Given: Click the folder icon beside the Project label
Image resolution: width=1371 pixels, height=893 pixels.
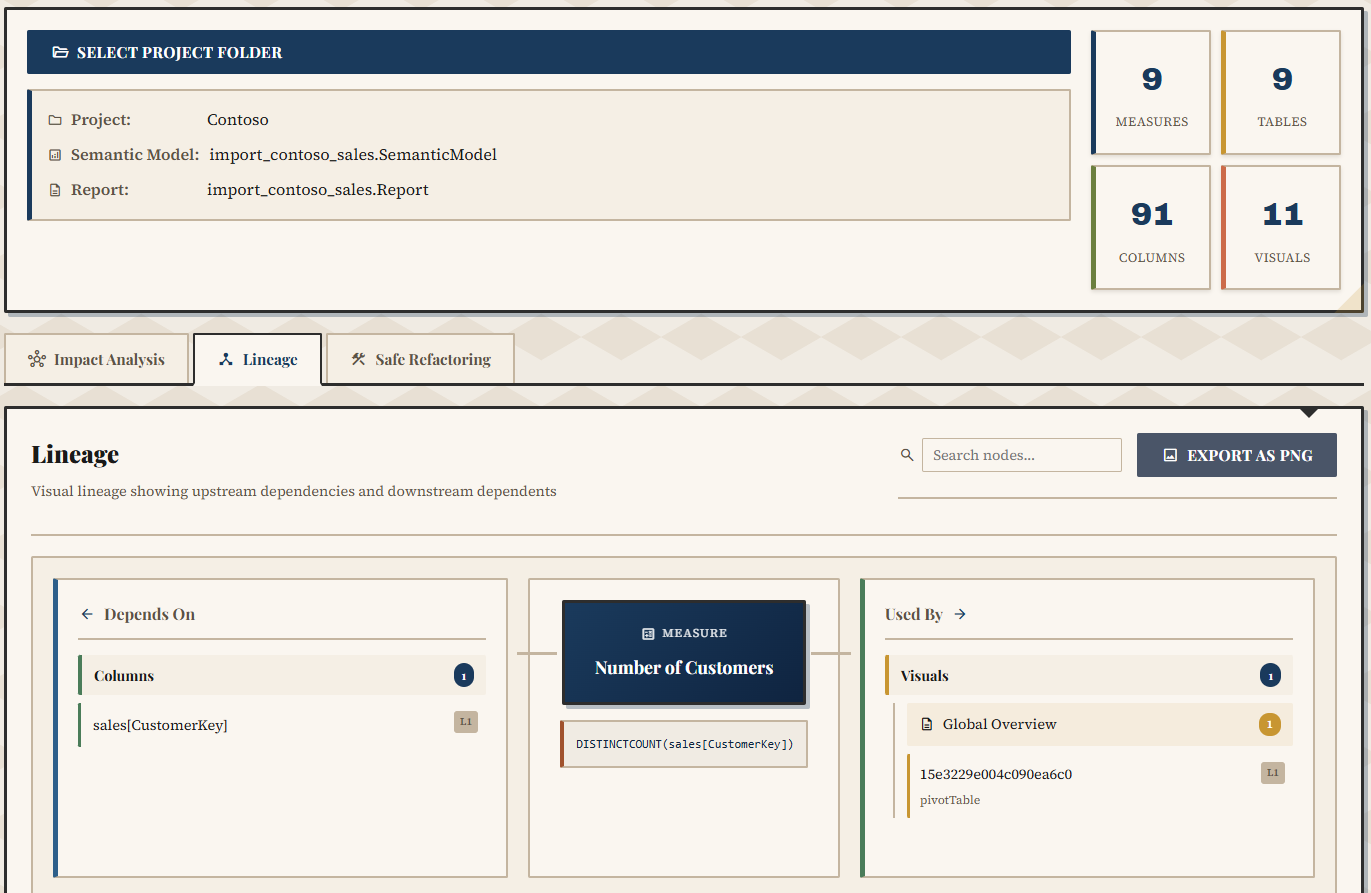Looking at the screenshot, I should tap(55, 119).
